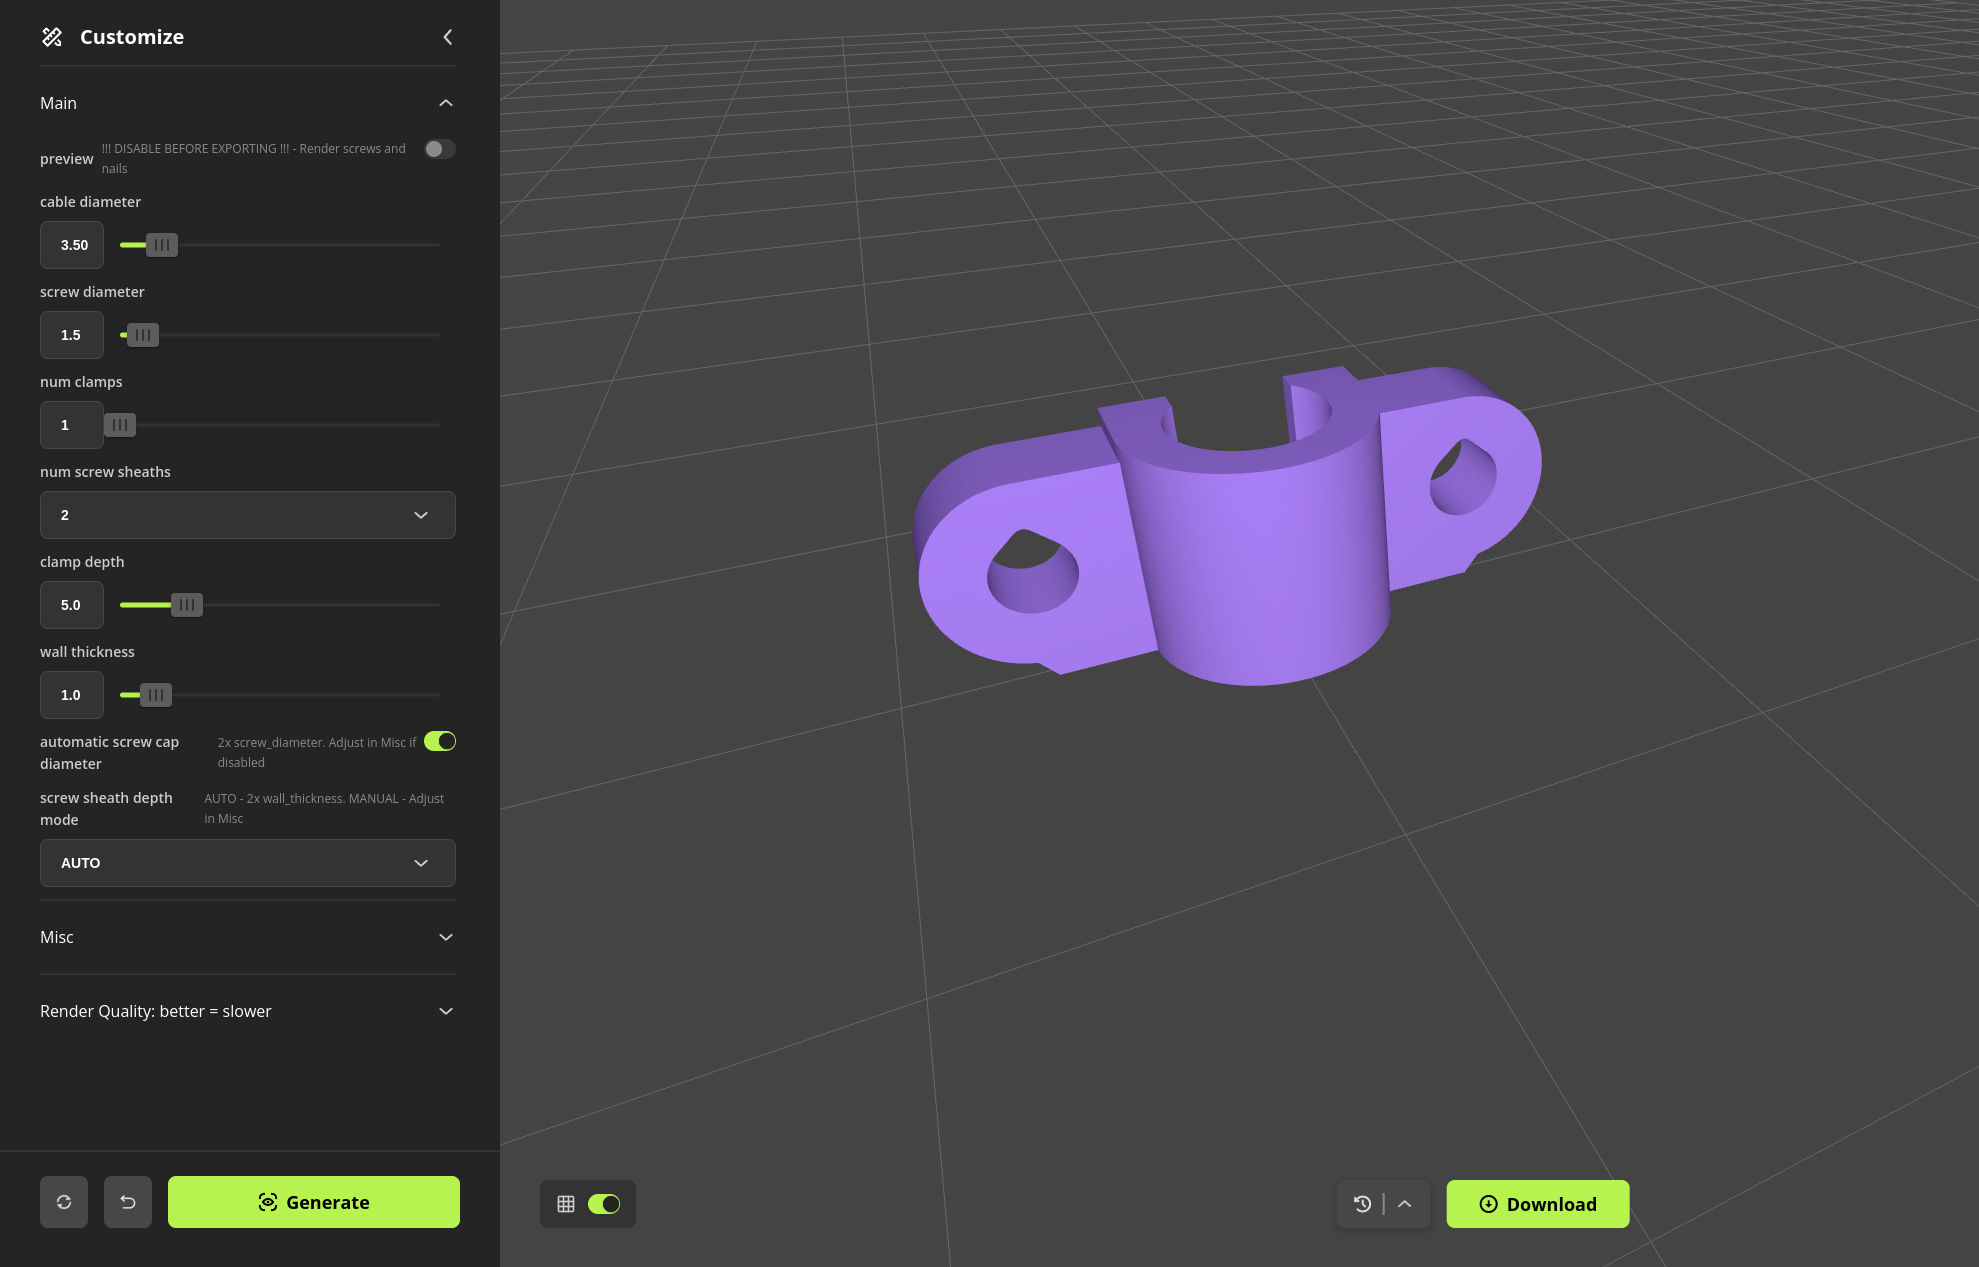Click the undo arrow icon button
Image resolution: width=1979 pixels, height=1267 pixels.
coord(128,1202)
